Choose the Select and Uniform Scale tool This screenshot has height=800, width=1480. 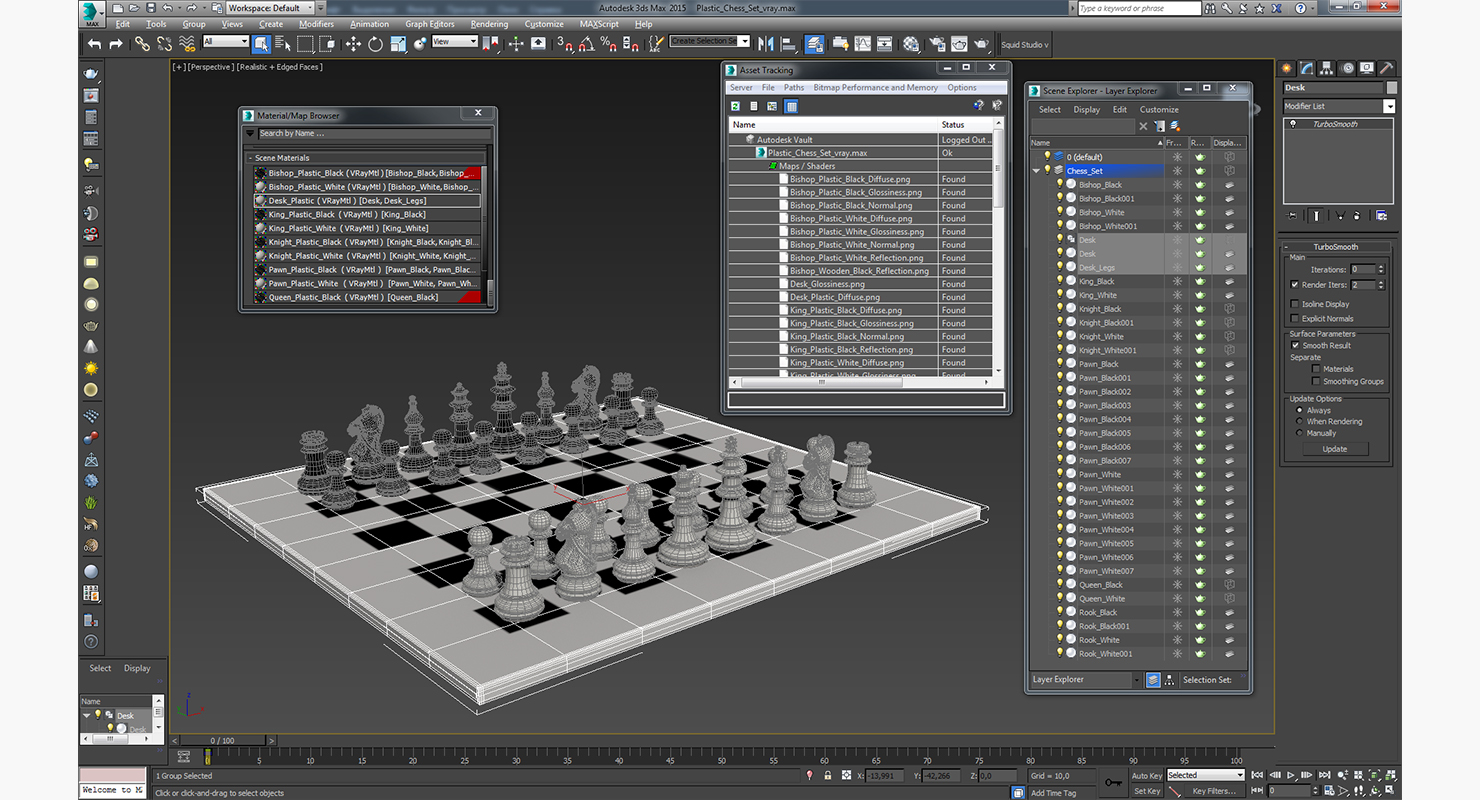[x=398, y=44]
